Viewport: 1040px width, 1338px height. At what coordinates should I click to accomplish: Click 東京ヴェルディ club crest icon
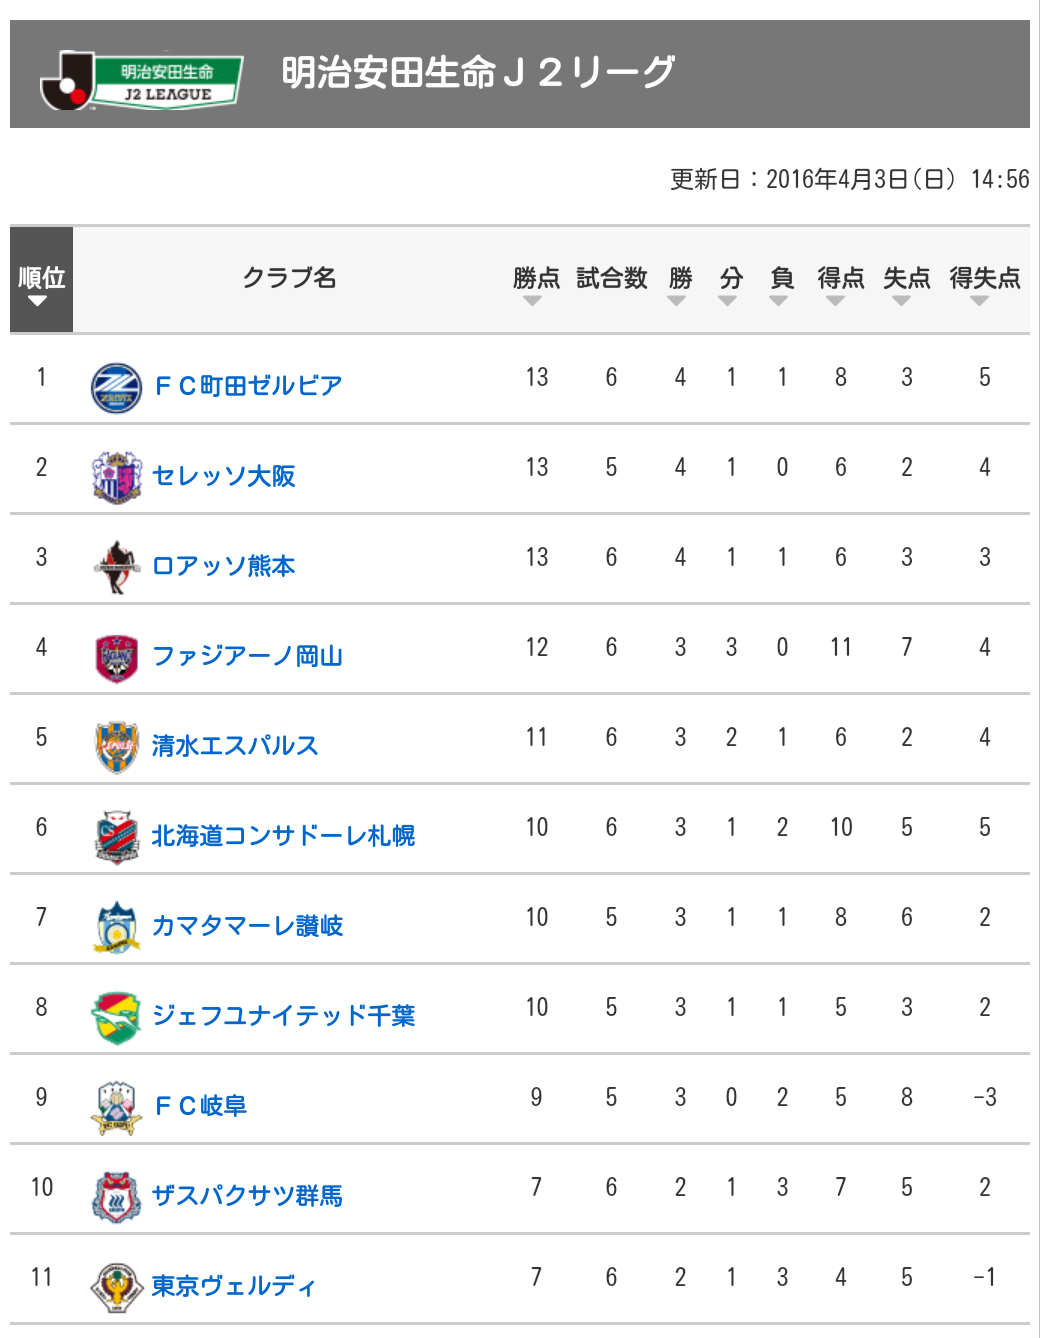(x=116, y=1287)
